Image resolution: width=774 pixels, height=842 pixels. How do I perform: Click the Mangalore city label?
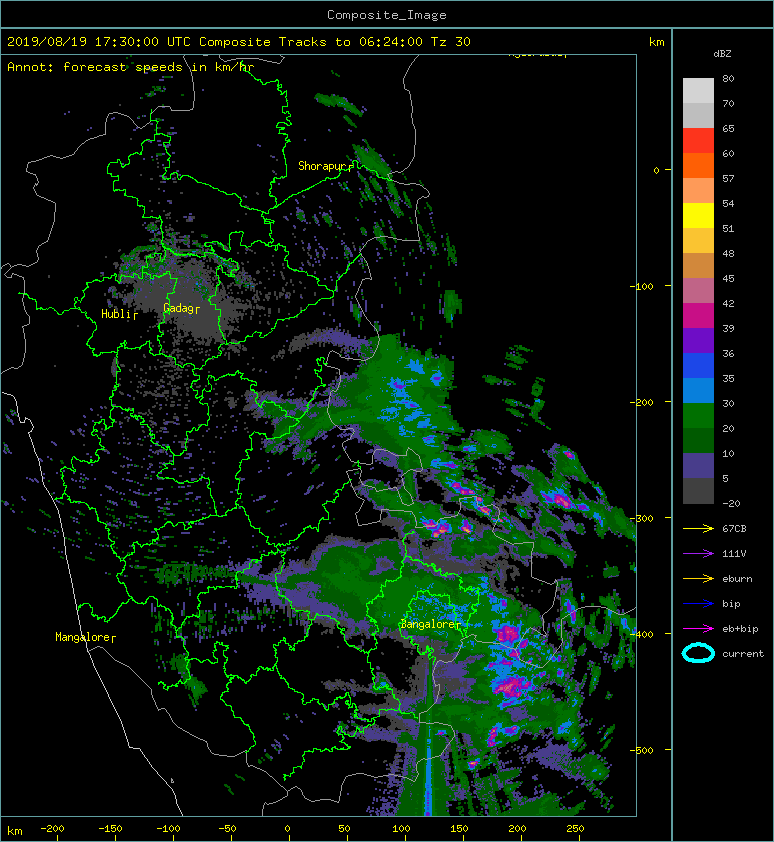(83, 637)
